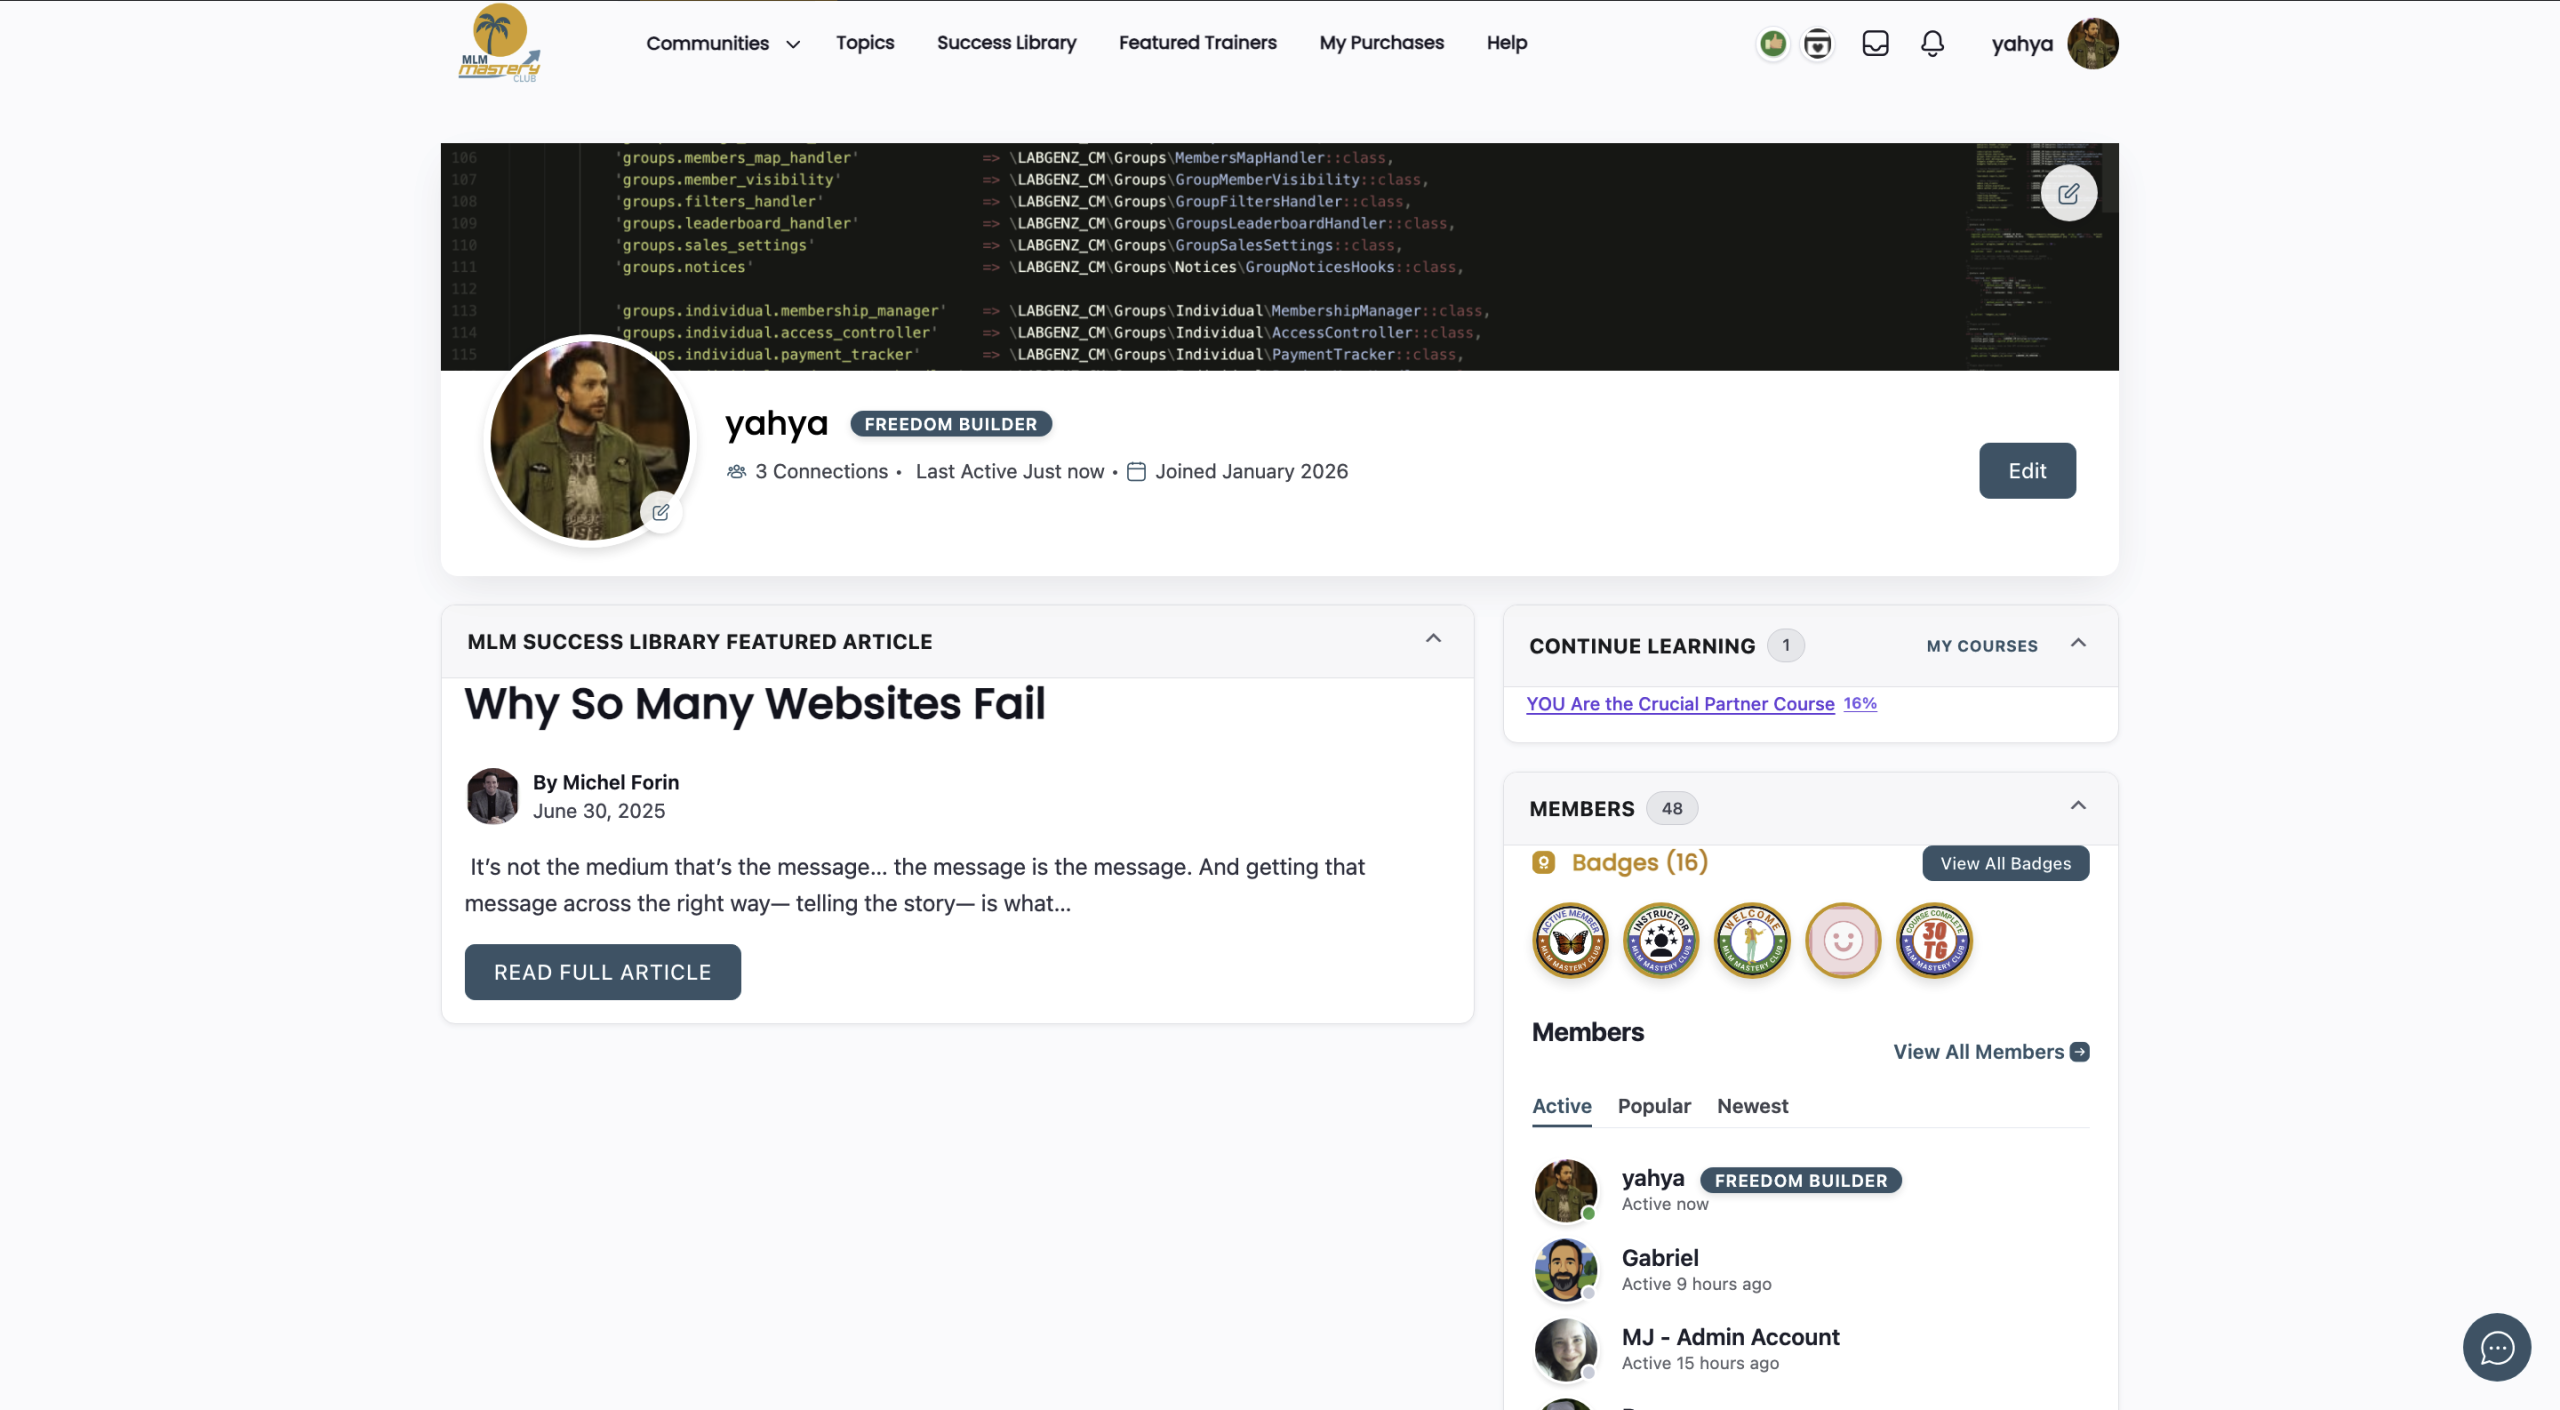2560x1410 pixels.
Task: Open the pink smiley face badge
Action: 1843,941
